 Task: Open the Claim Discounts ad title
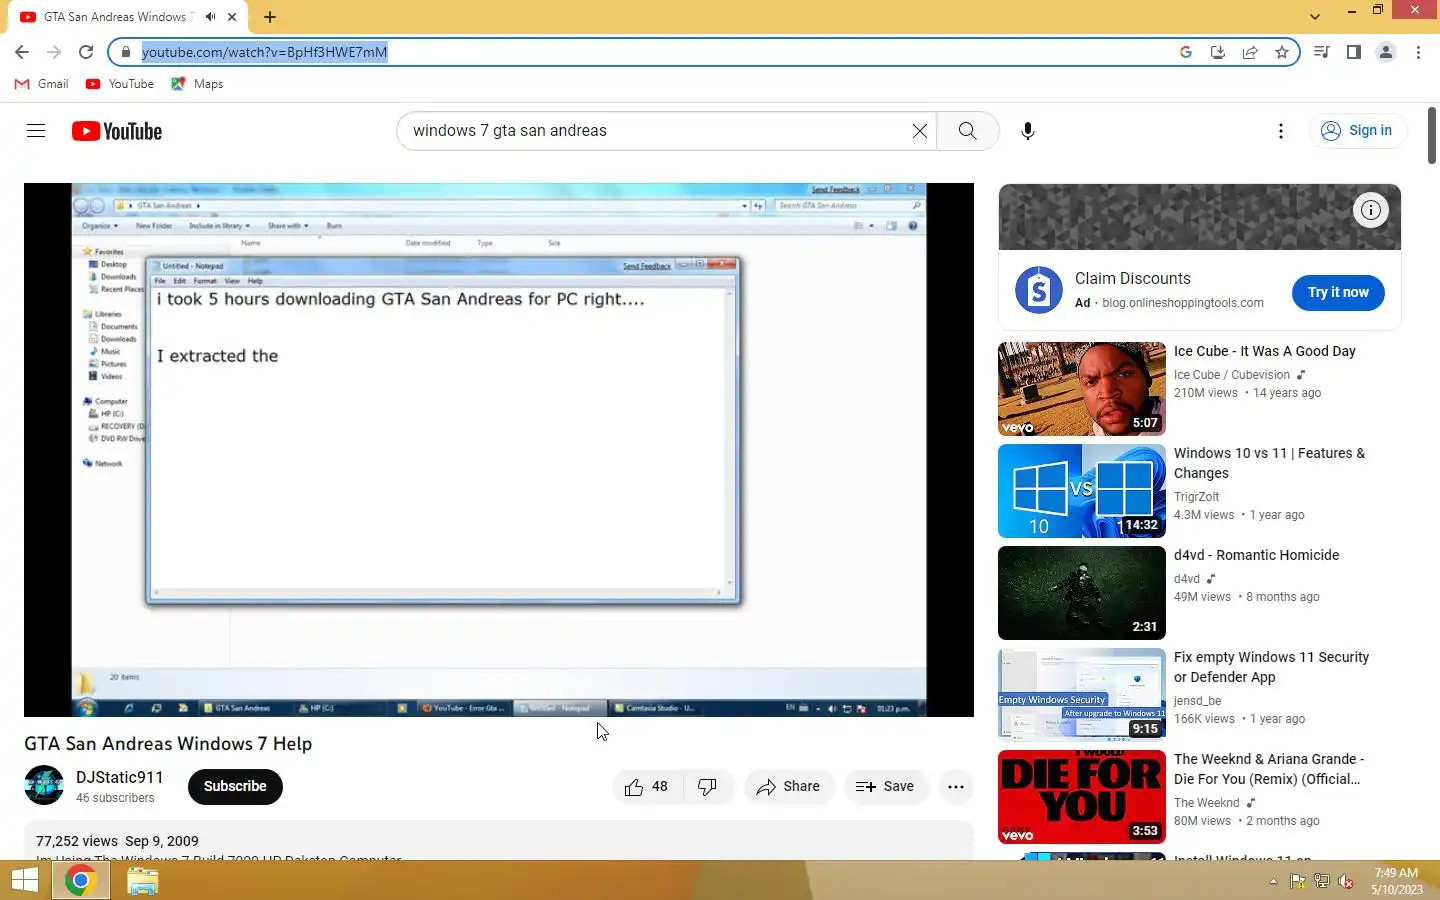(x=1133, y=279)
